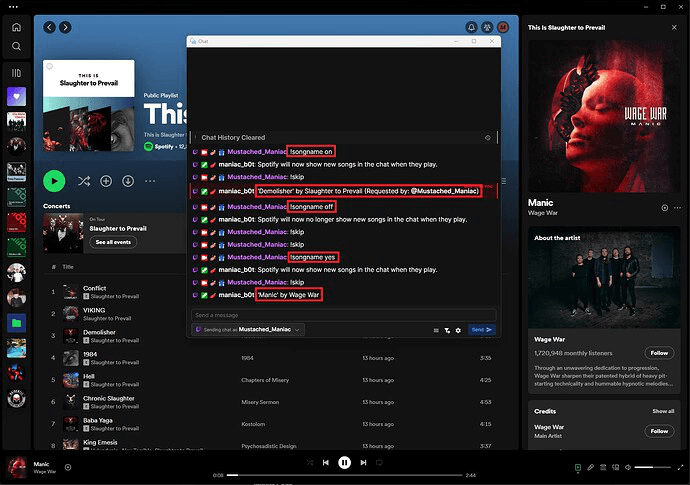Toggle shuffle in the player bar
Image resolution: width=690 pixels, height=485 pixels.
(x=310, y=463)
